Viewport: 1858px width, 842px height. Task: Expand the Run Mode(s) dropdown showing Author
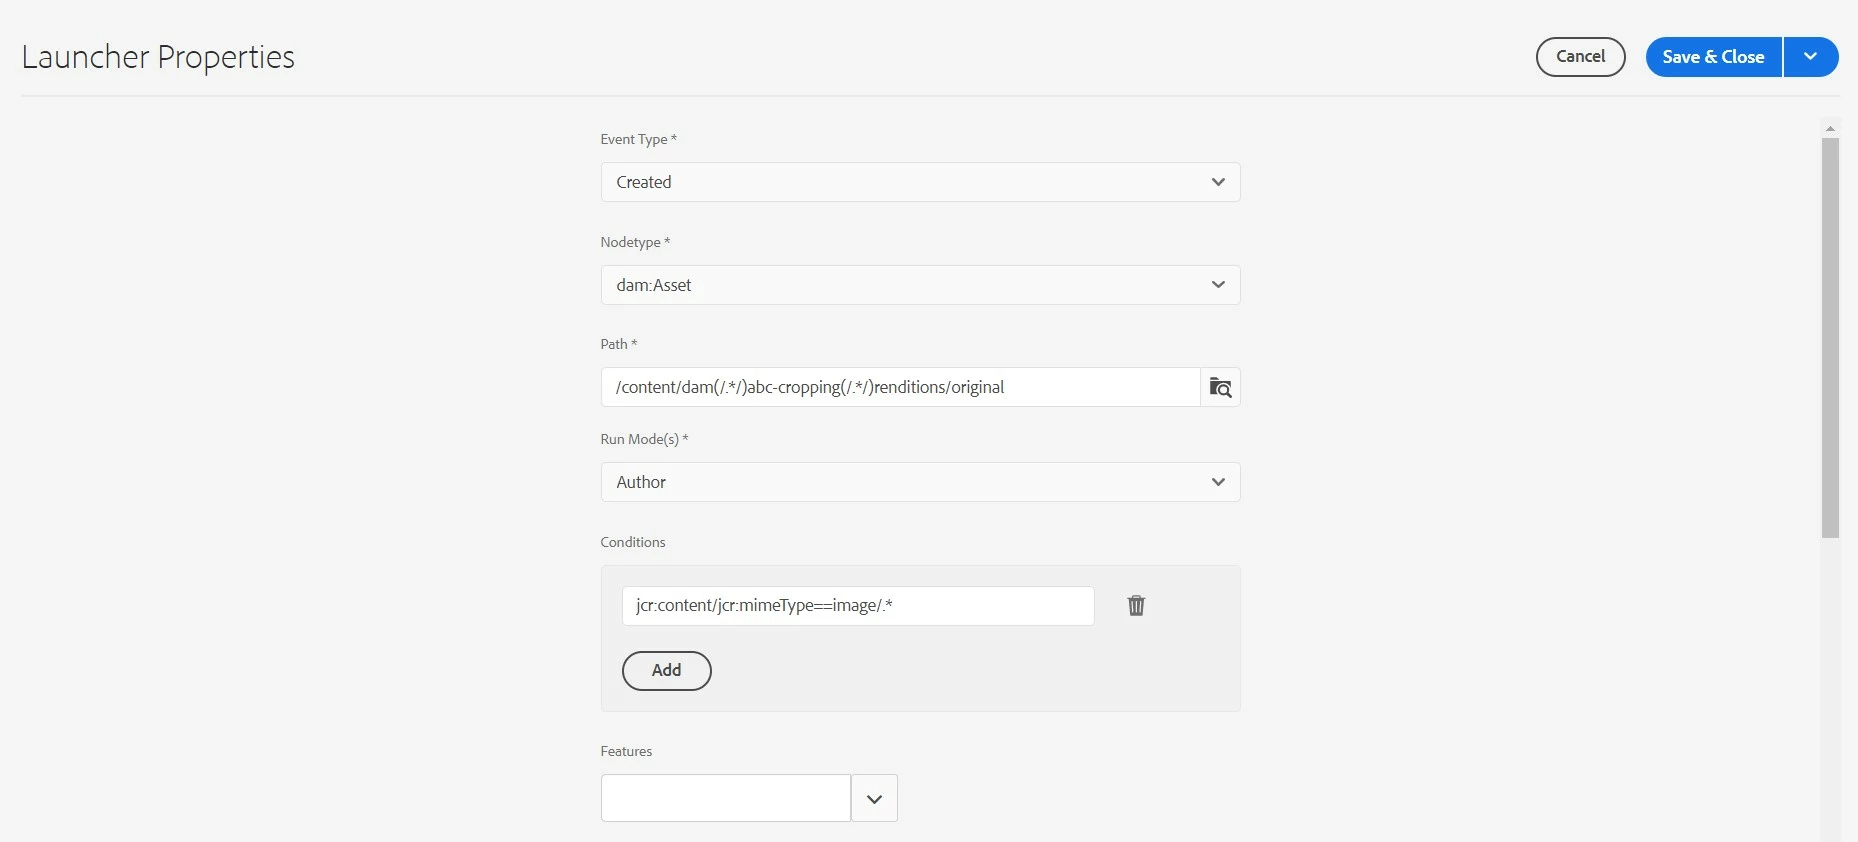[920, 482]
